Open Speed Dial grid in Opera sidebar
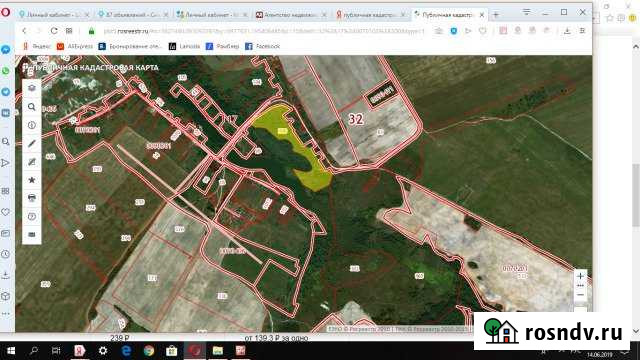 pyautogui.click(x=5, y=191)
